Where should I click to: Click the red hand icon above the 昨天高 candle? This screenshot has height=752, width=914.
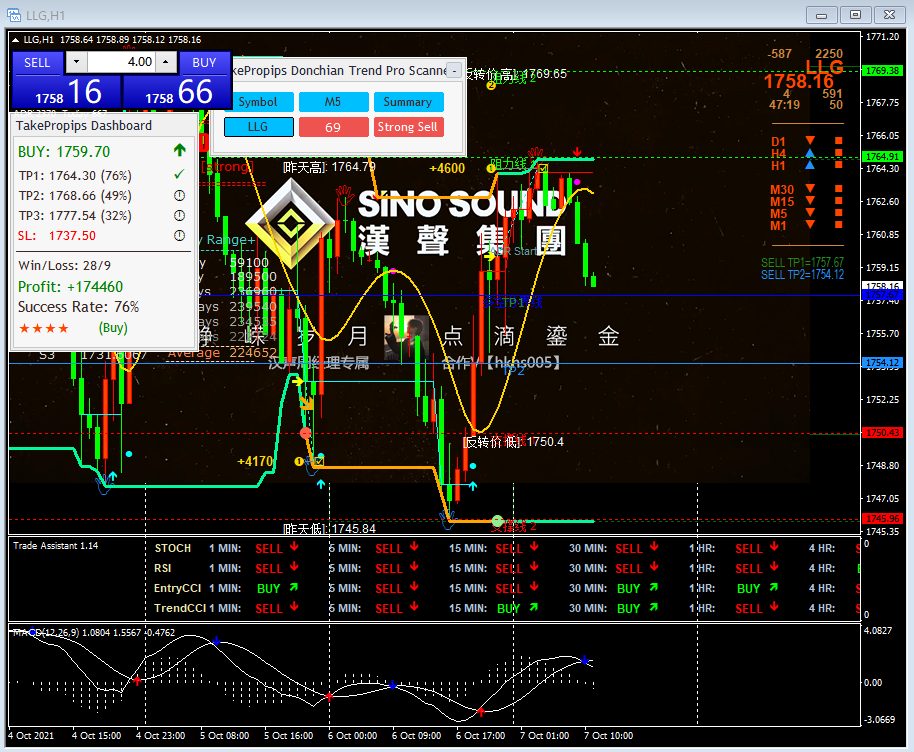[344, 195]
